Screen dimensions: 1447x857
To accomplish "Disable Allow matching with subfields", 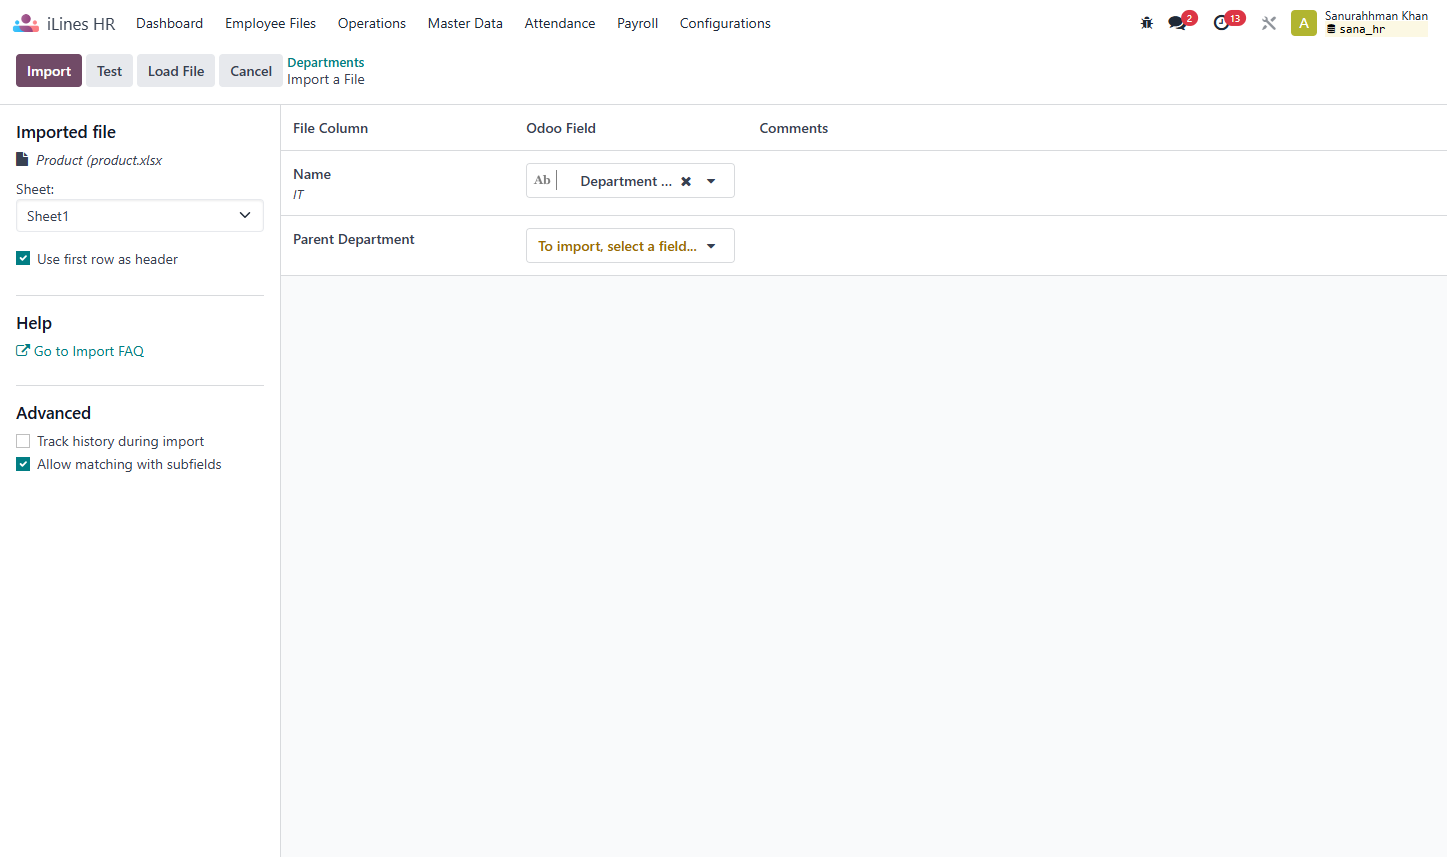I will tap(23, 464).
